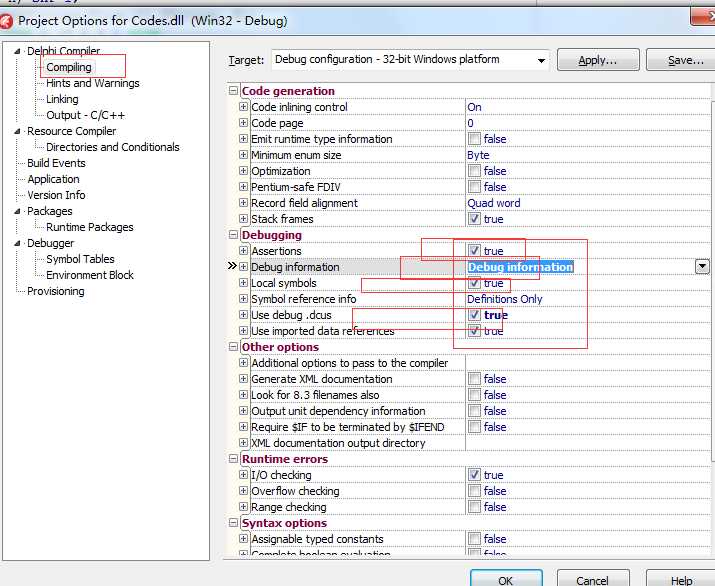Toggle Assignable typed constants checkbox
The image size is (715, 586).
(x=474, y=539)
